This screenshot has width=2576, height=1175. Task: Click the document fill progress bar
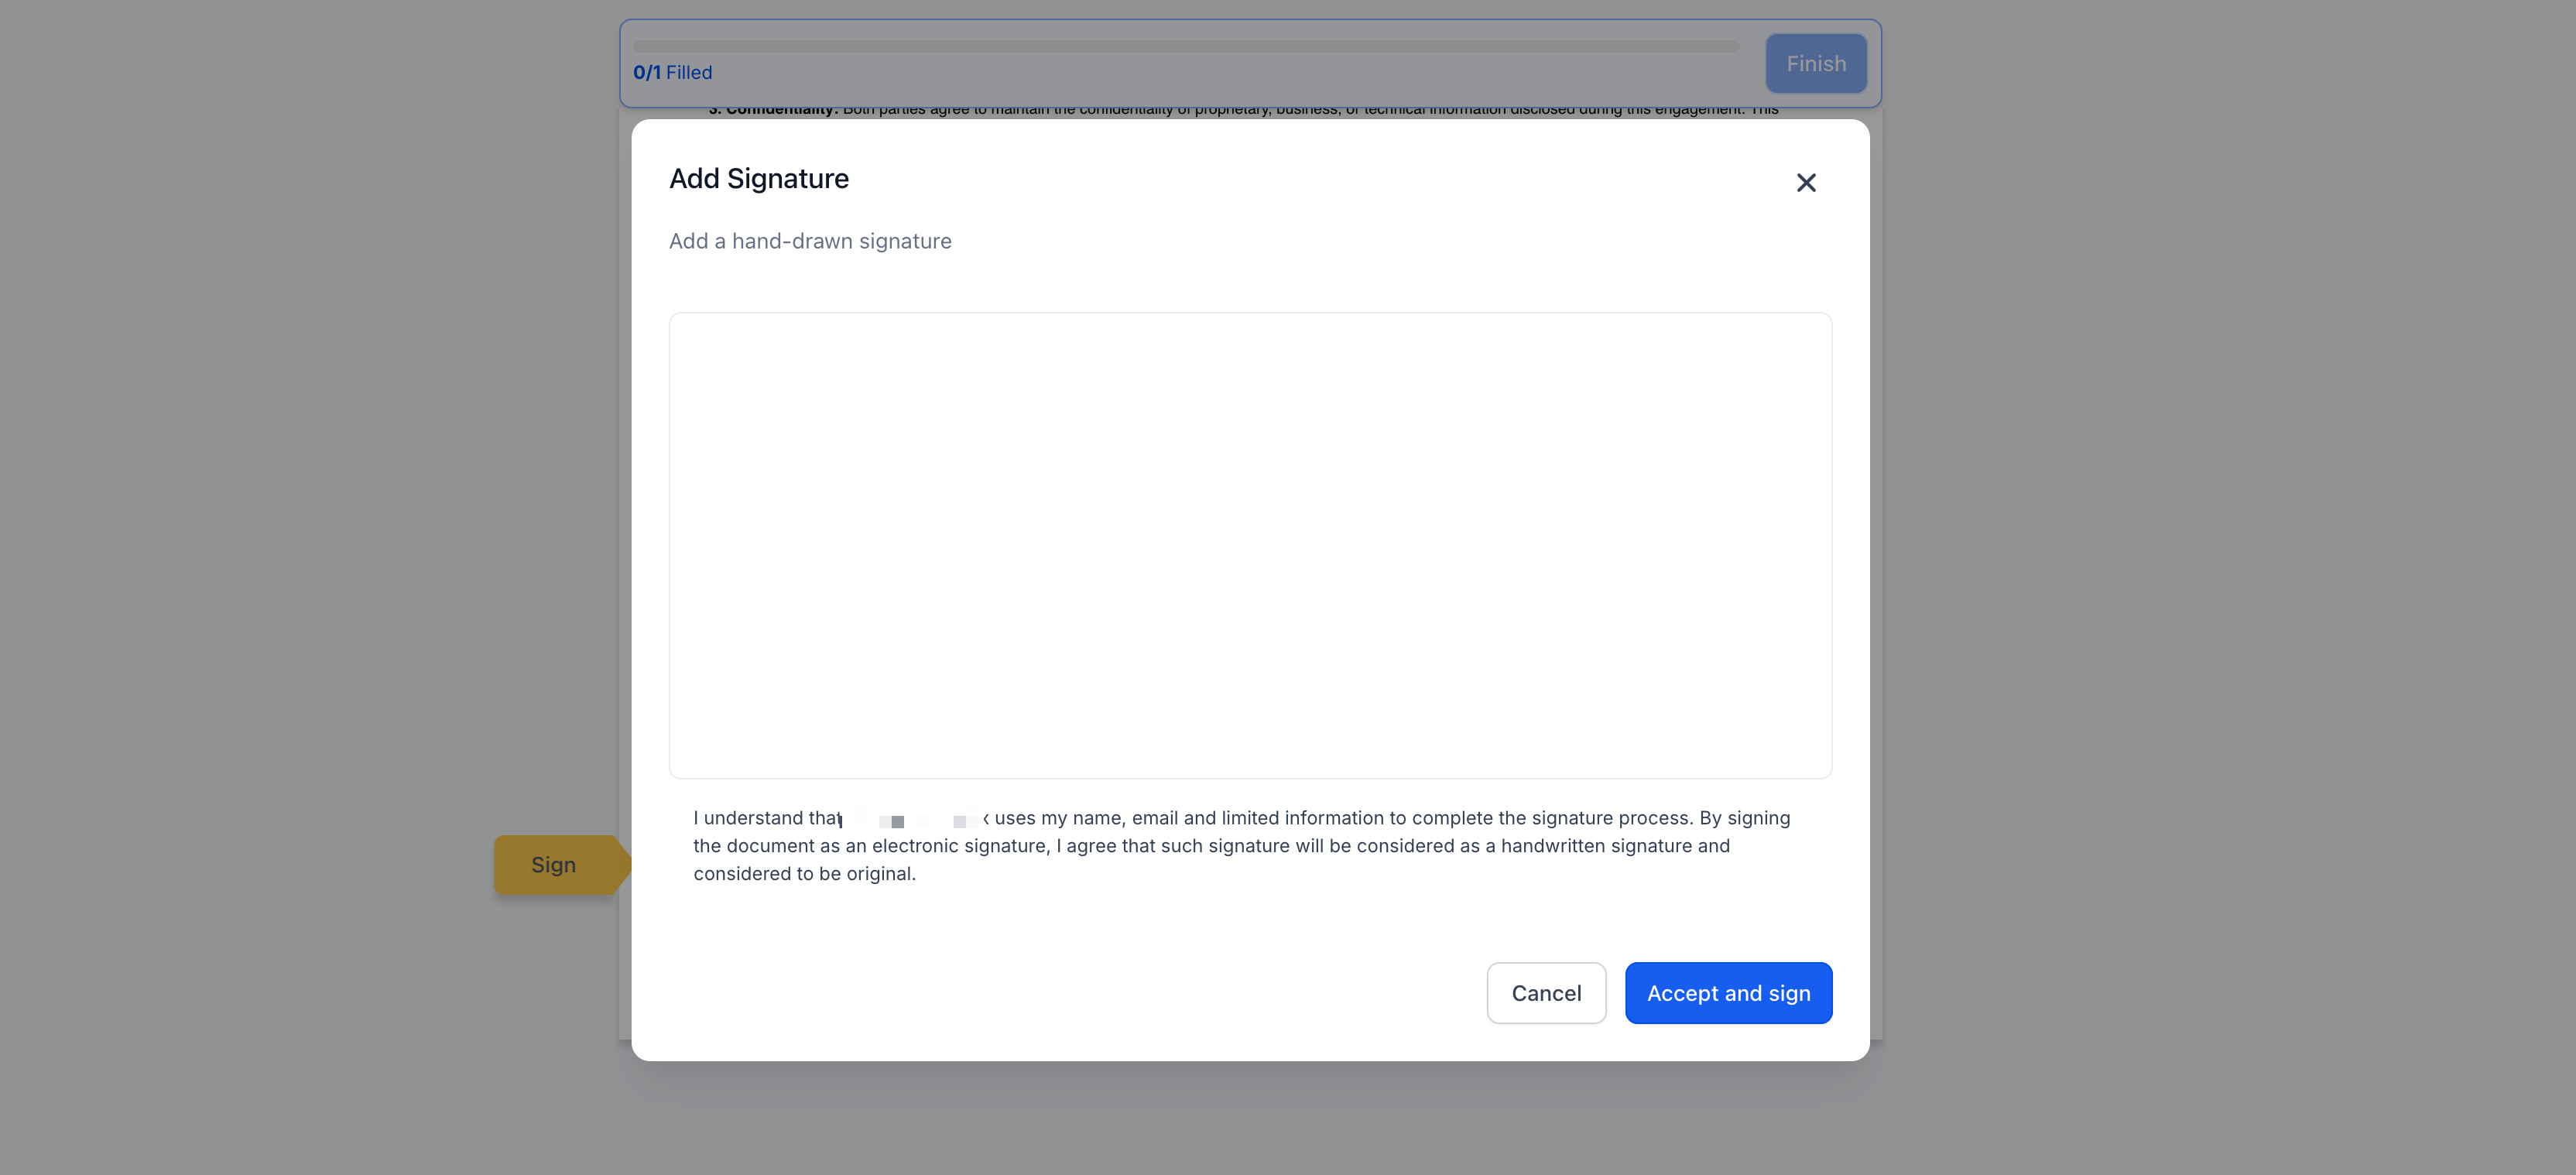pyautogui.click(x=1185, y=46)
